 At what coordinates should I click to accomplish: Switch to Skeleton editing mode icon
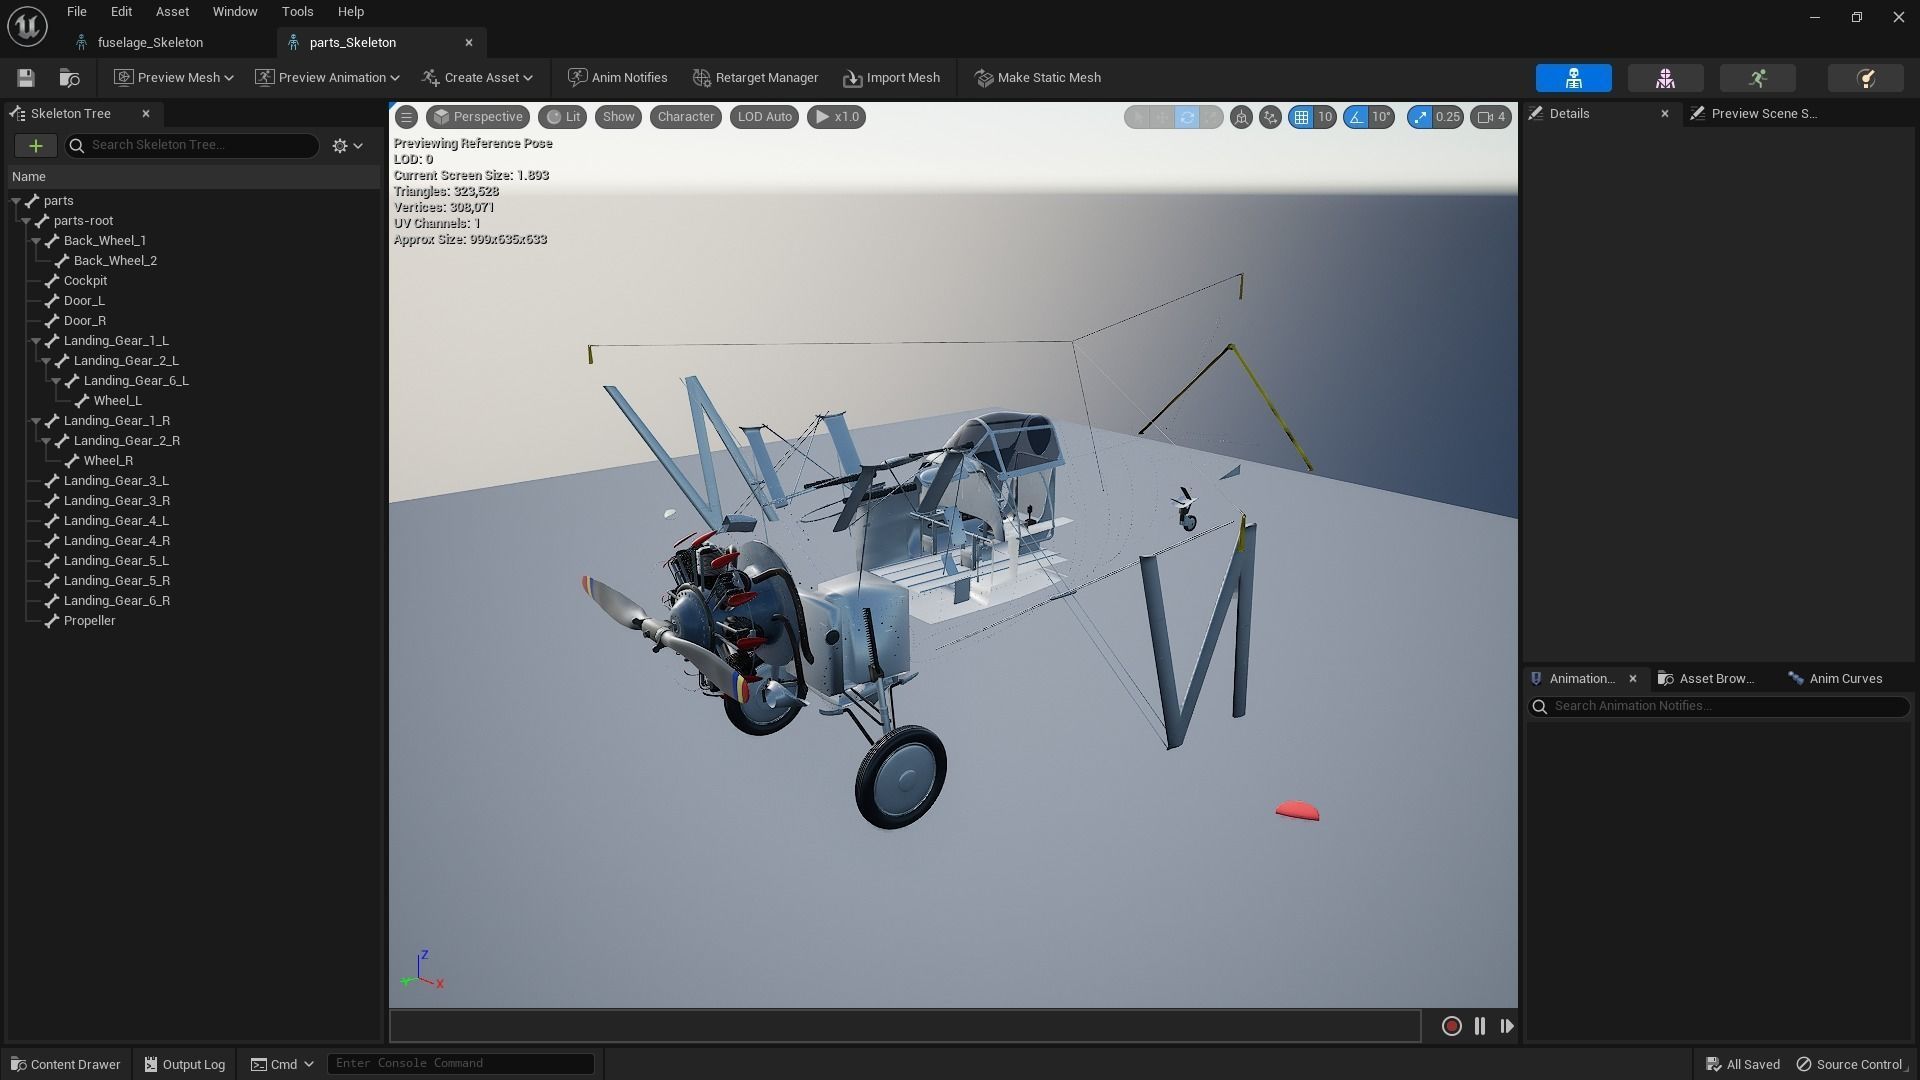1573,78
